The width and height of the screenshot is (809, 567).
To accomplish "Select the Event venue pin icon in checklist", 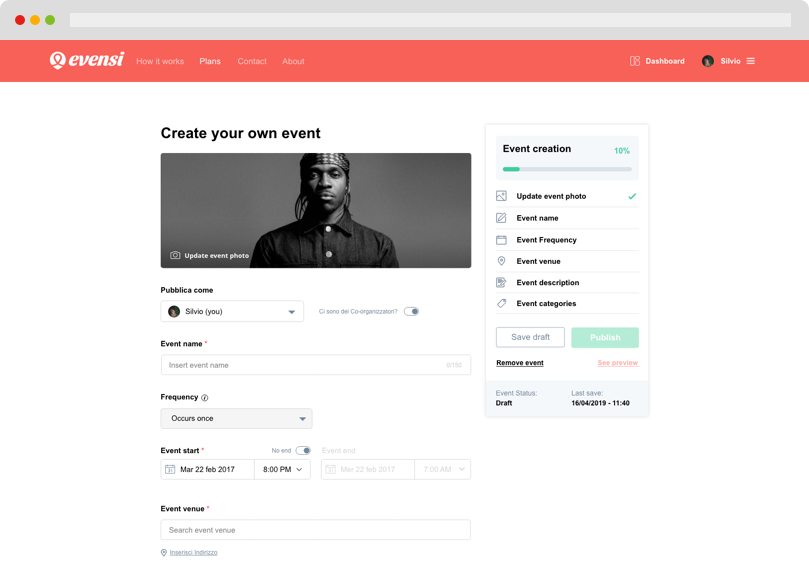I will [501, 261].
